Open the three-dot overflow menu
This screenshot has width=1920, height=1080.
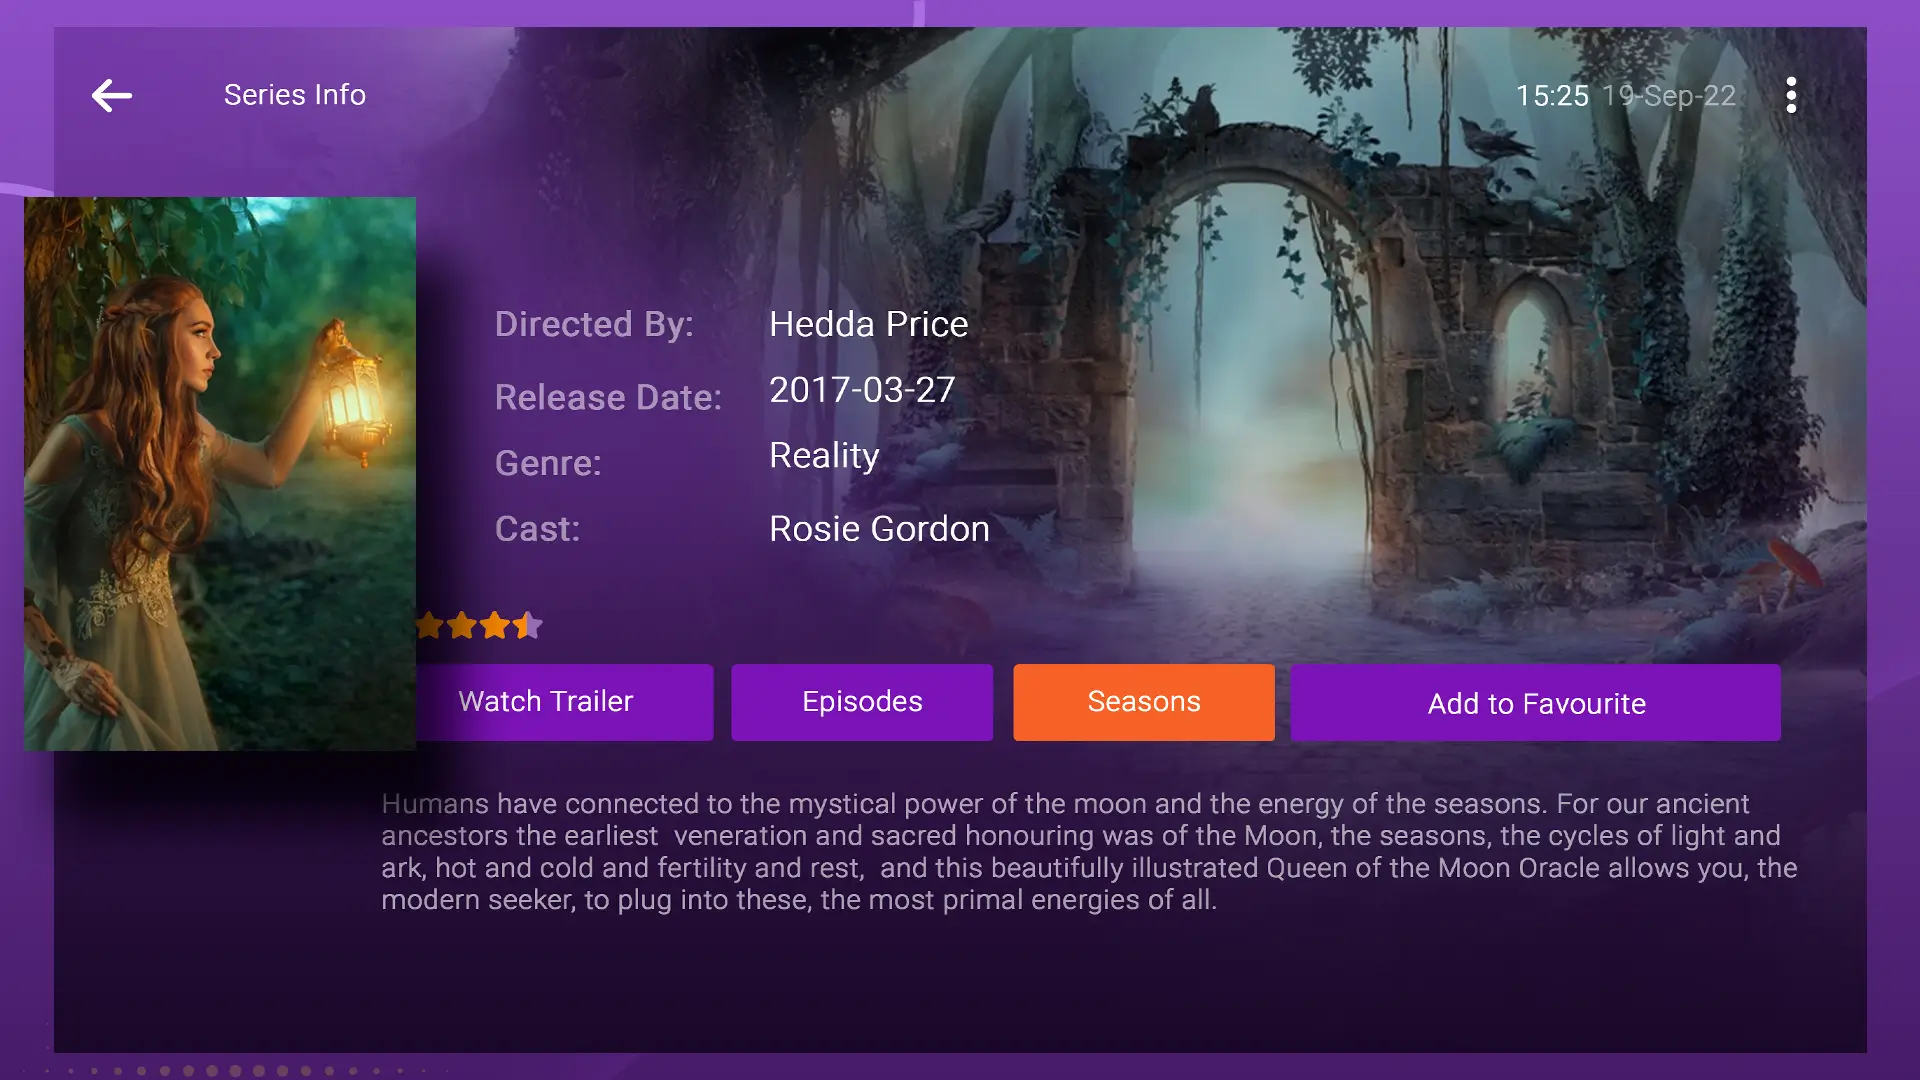click(1790, 95)
